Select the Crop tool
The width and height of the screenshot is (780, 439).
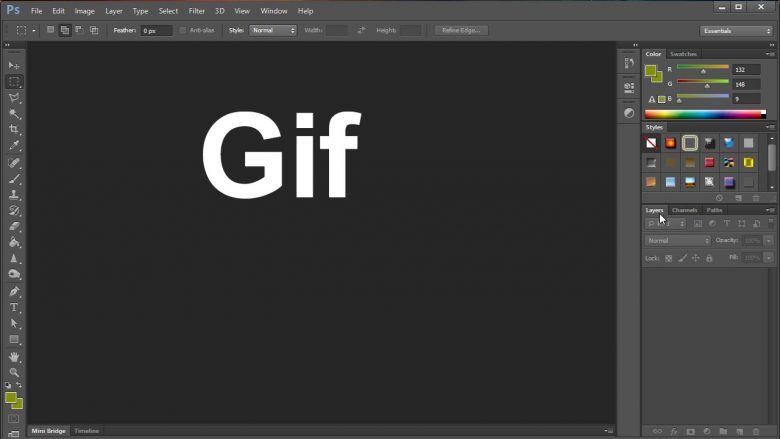click(x=14, y=130)
